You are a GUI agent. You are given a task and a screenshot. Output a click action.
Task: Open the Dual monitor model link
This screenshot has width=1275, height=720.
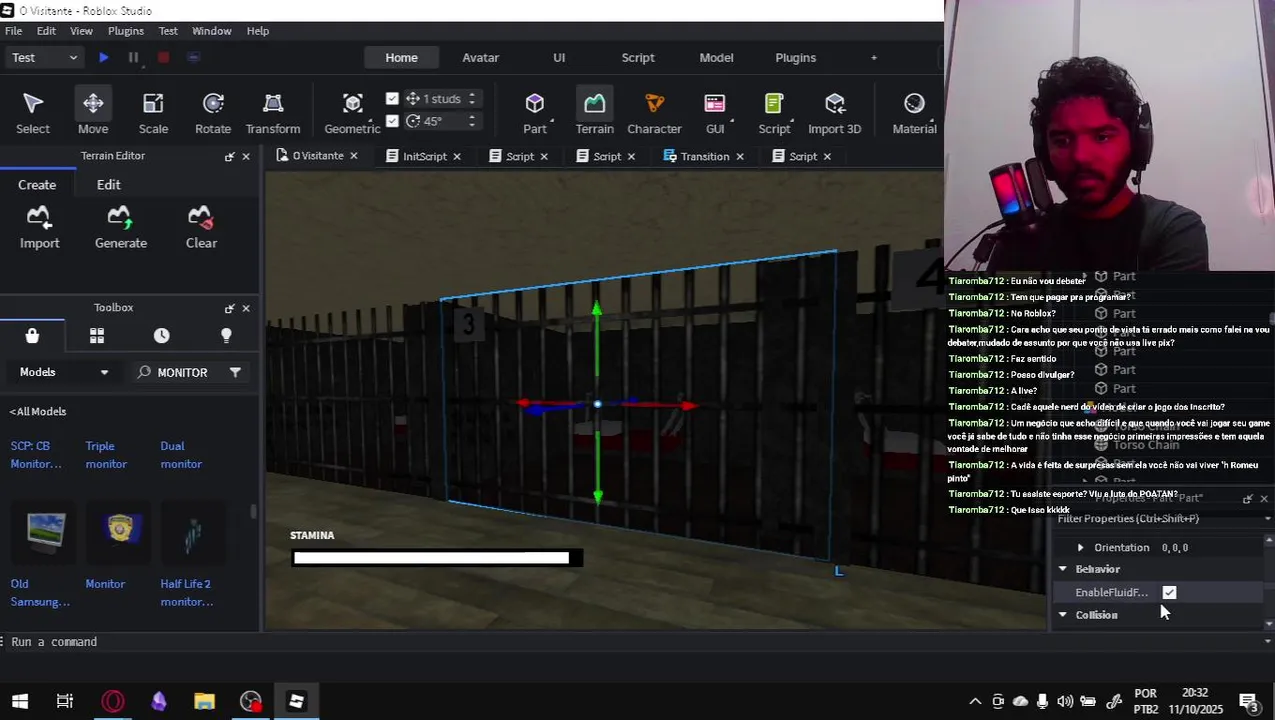pos(181,455)
